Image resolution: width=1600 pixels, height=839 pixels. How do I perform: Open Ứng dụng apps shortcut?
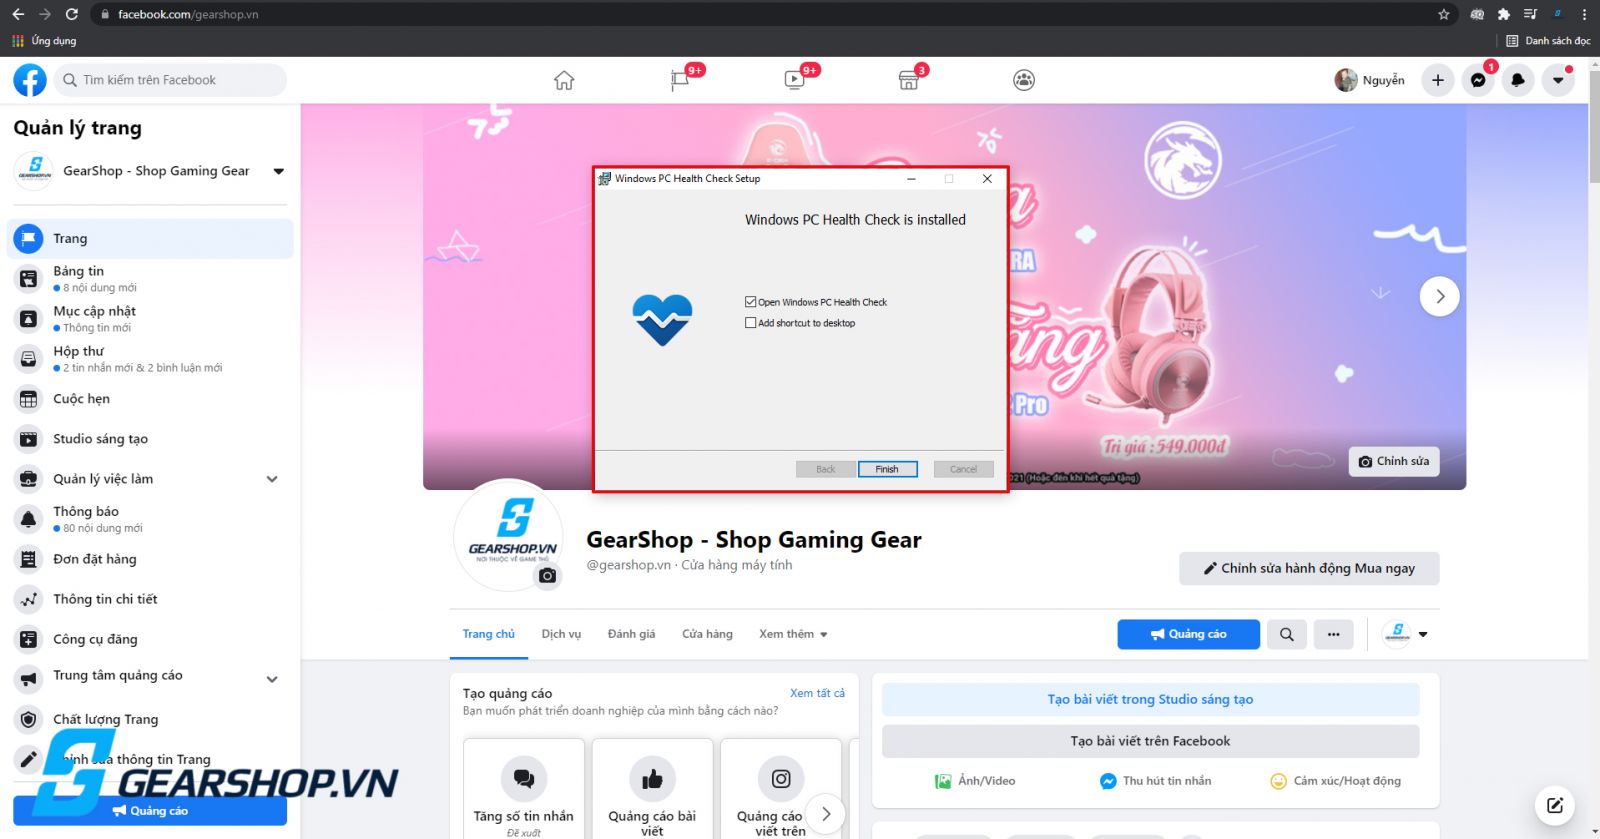[44, 41]
